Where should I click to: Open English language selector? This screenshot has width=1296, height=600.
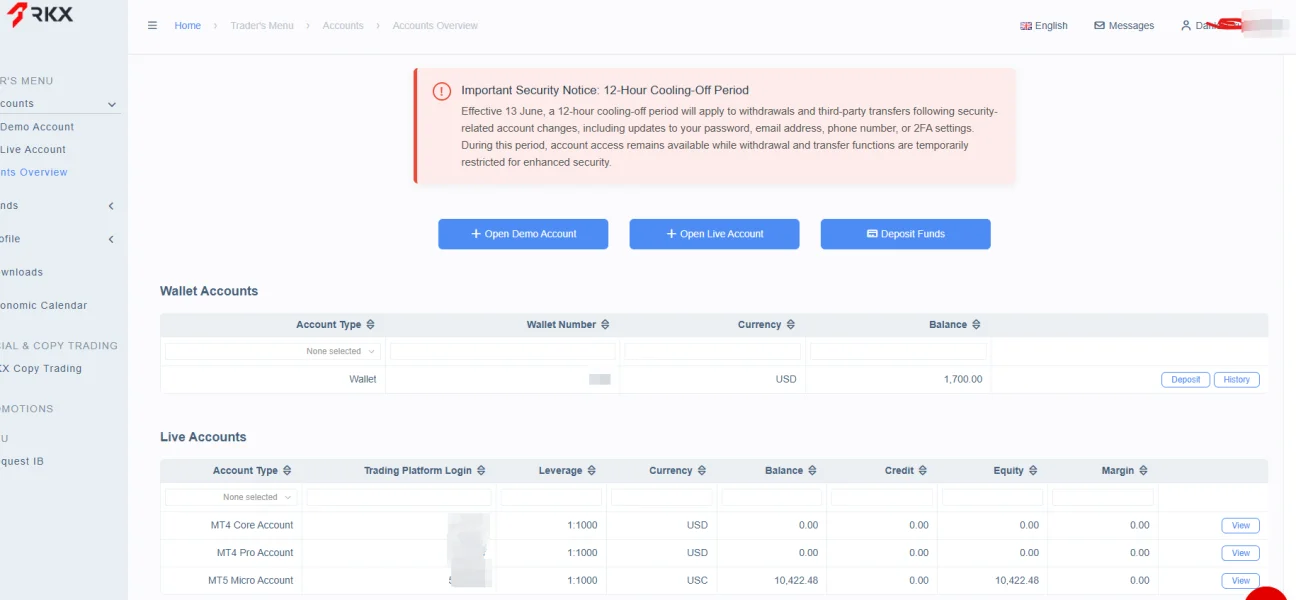coord(1044,26)
